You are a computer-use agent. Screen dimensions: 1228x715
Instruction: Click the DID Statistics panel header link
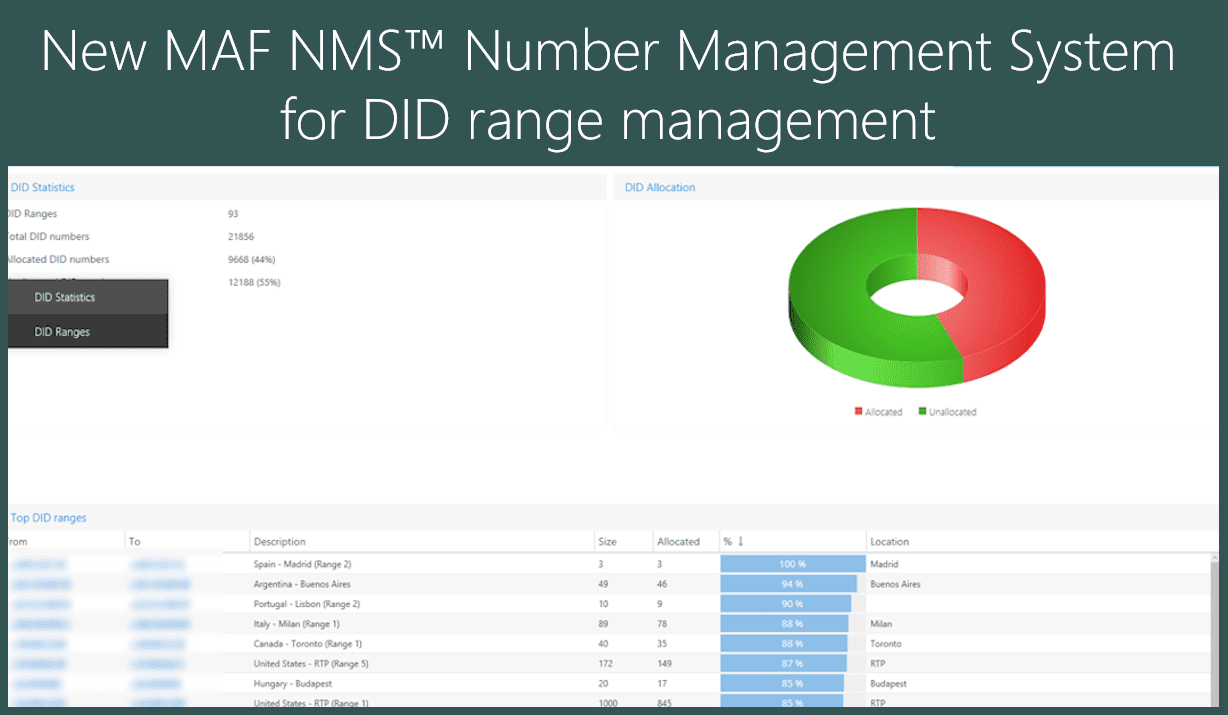click(x=41, y=187)
